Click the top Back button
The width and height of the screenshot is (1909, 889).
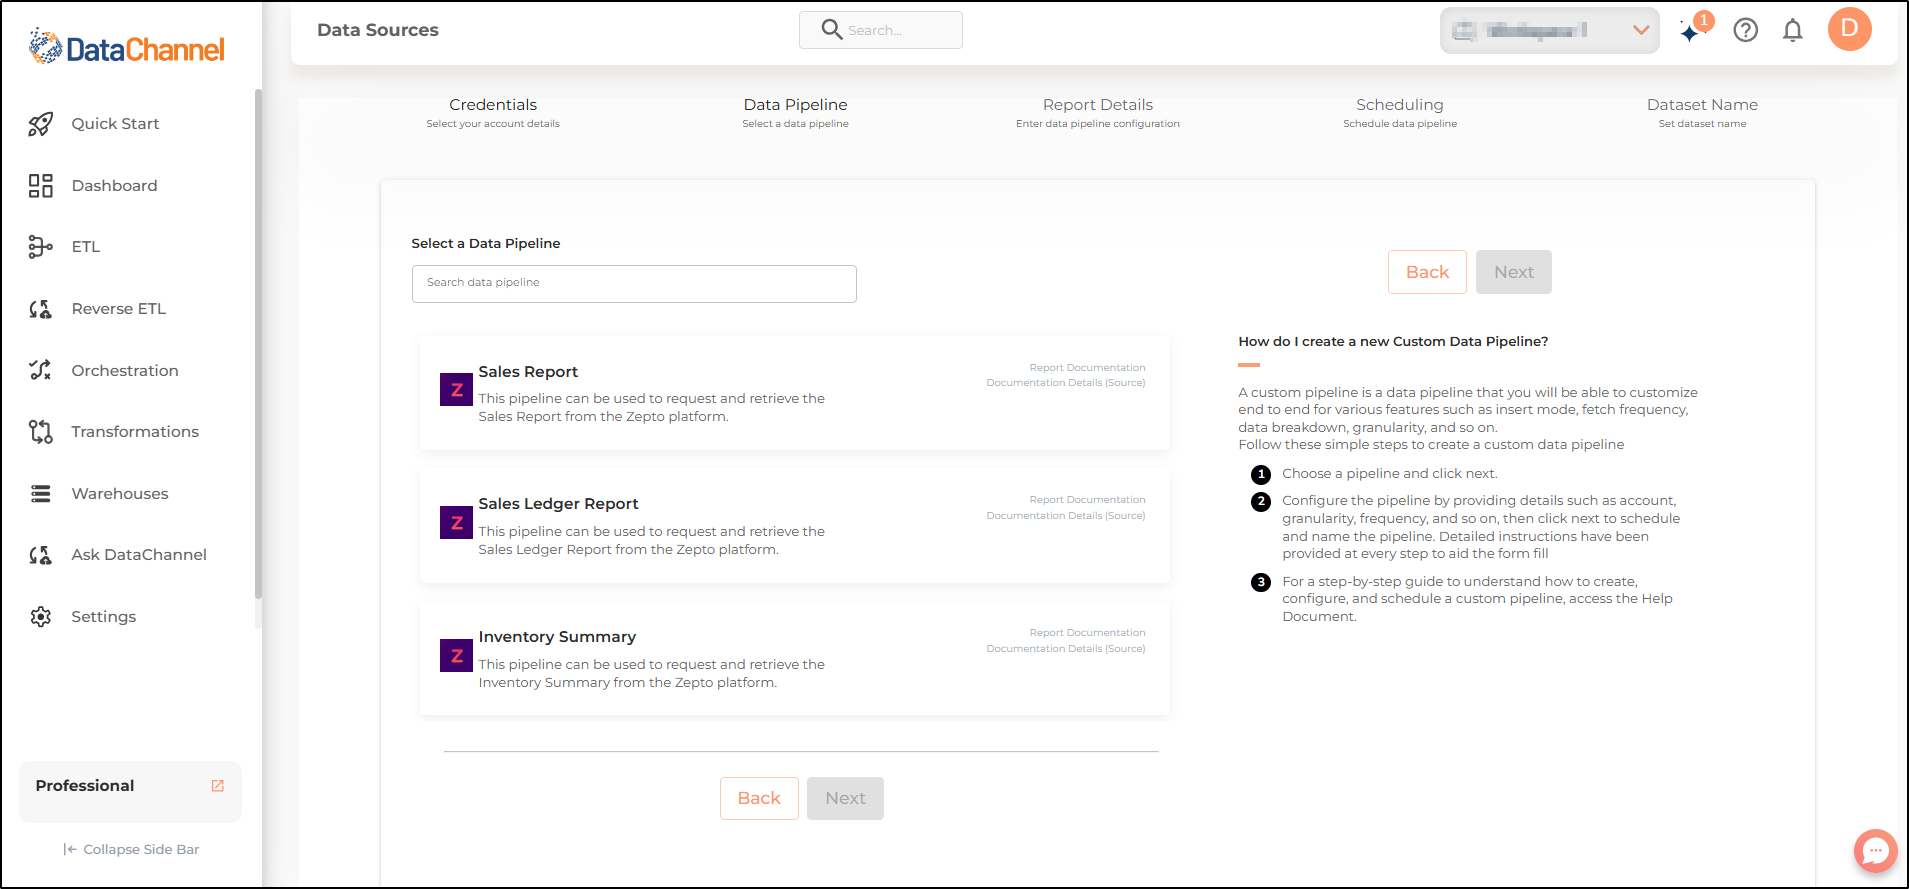point(1427,272)
